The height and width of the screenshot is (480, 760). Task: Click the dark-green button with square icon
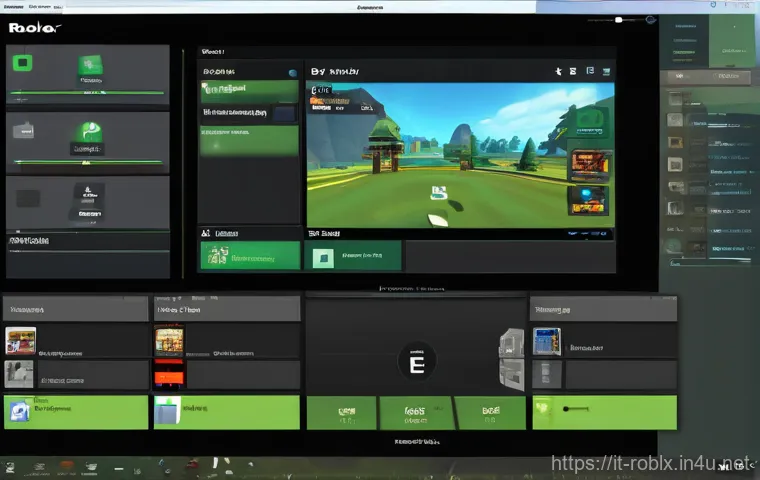(x=353, y=256)
